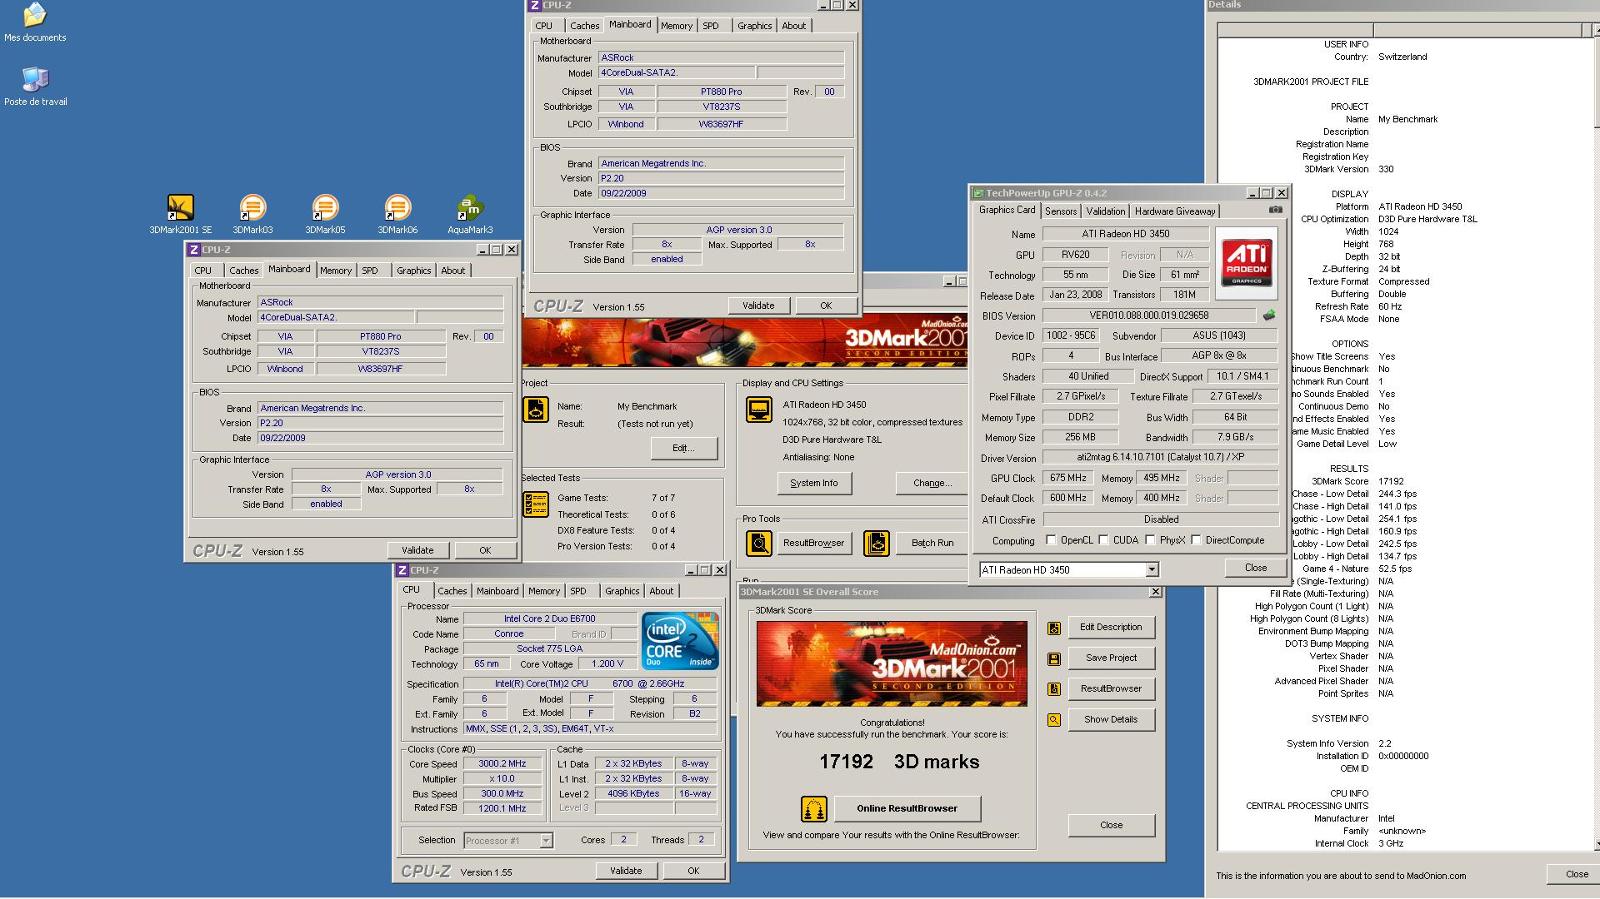This screenshot has height=899, width=1600.
Task: Click the ATI Radeon logo in GPU-Z
Action: [x=1246, y=264]
